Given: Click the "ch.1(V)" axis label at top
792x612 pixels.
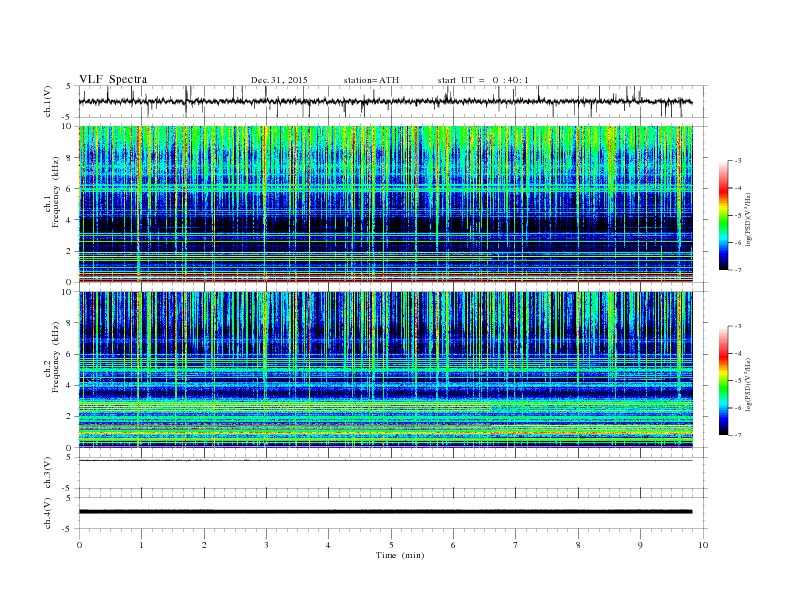Looking at the screenshot, I should point(48,103).
